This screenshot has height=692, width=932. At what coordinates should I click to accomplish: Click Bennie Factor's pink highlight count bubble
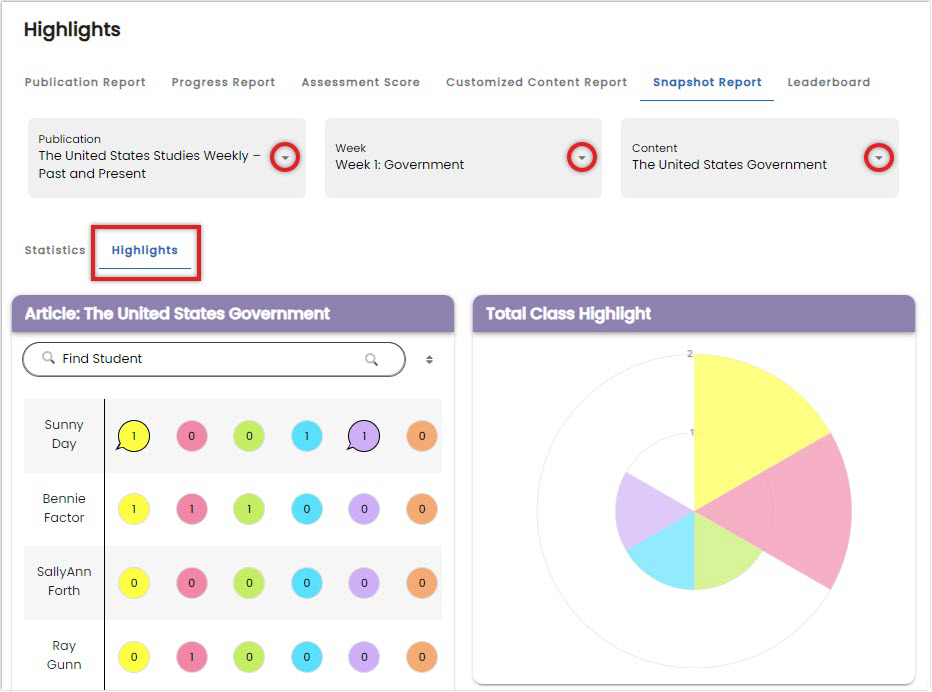(191, 509)
